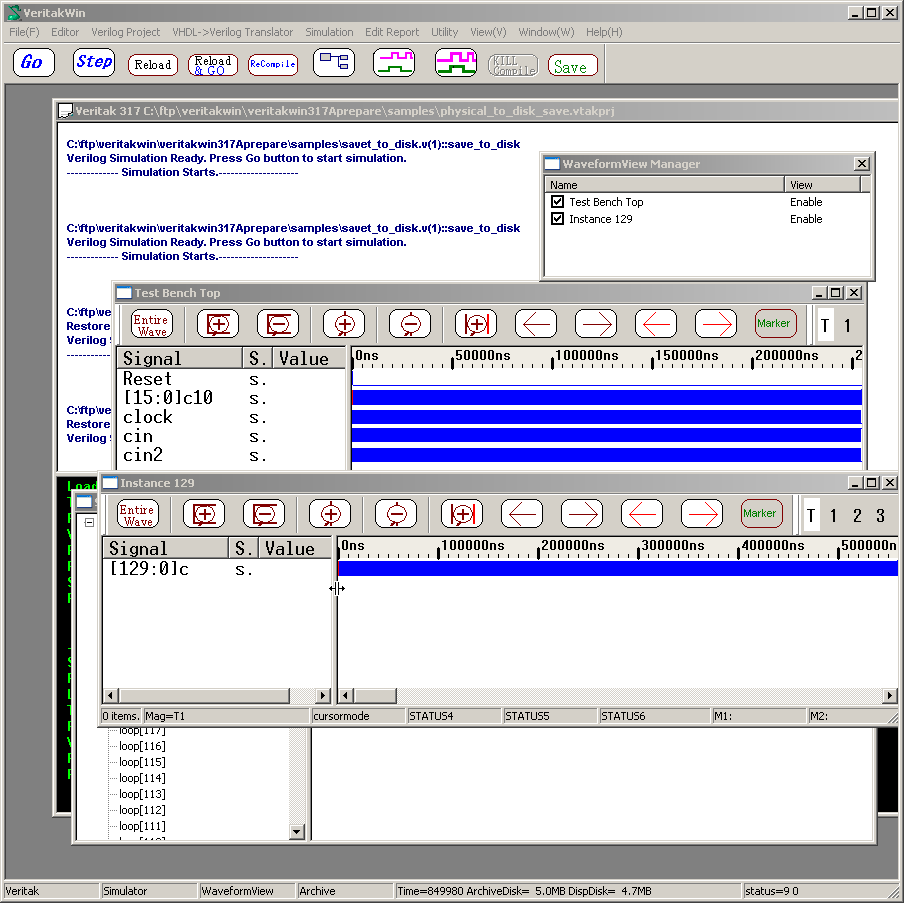Screen dimensions: 904x903
Task: Click first dark-red left arrow in Test Bench Top
Action: click(536, 323)
